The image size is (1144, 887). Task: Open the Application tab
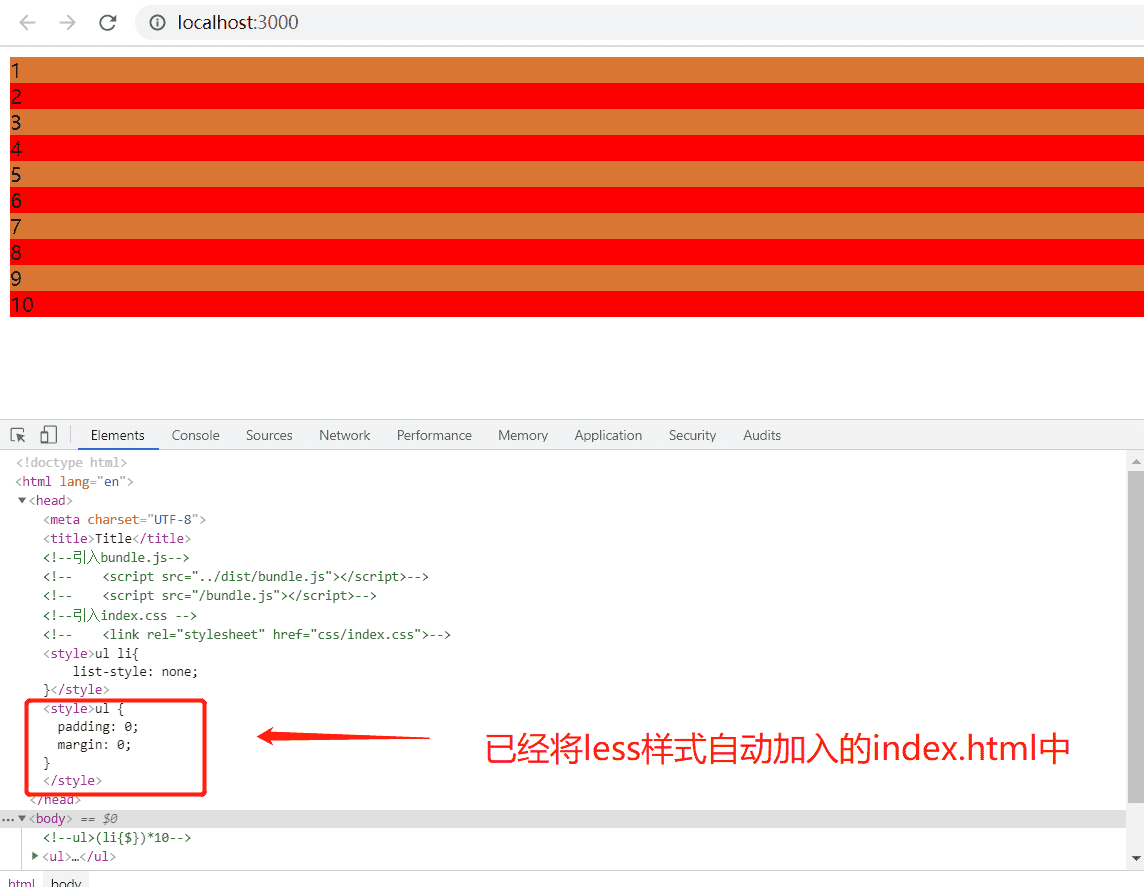point(608,435)
